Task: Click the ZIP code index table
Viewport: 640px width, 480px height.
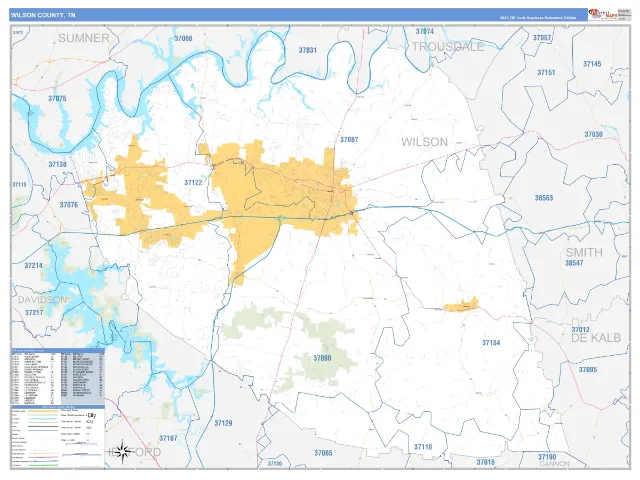Action: click(58, 376)
